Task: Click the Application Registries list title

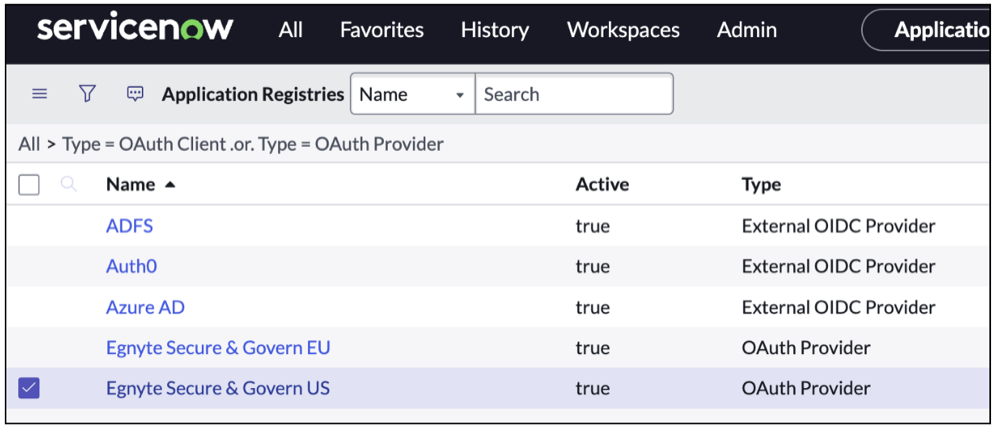Action: 253,94
